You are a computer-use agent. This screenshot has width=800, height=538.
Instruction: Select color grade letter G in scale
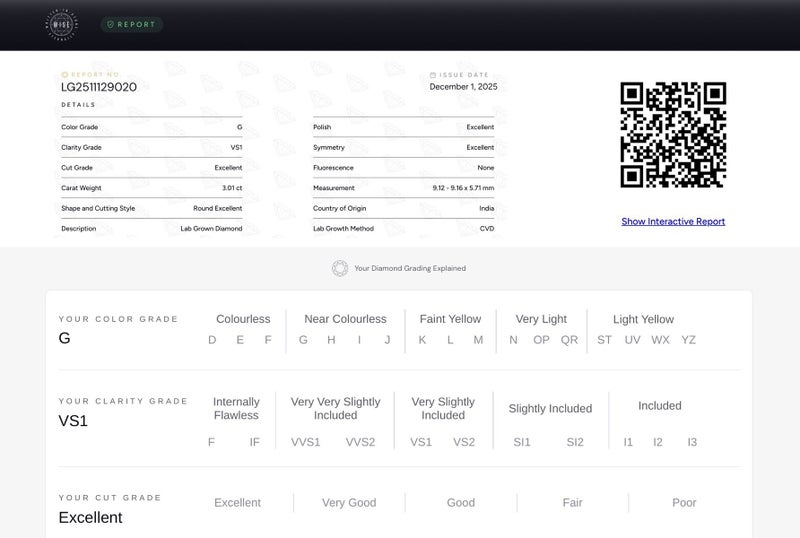(303, 339)
